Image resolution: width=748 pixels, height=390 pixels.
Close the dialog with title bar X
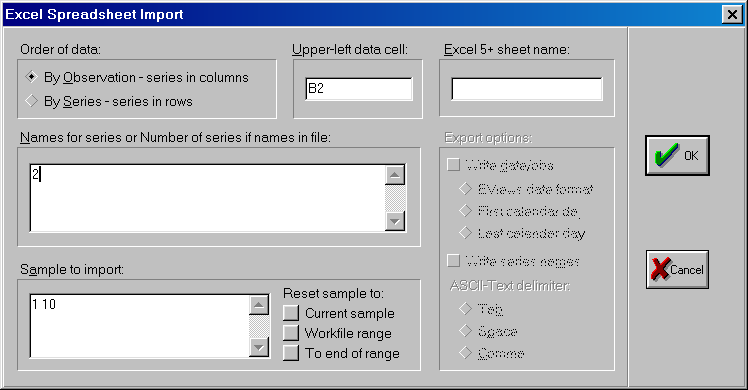(732, 14)
